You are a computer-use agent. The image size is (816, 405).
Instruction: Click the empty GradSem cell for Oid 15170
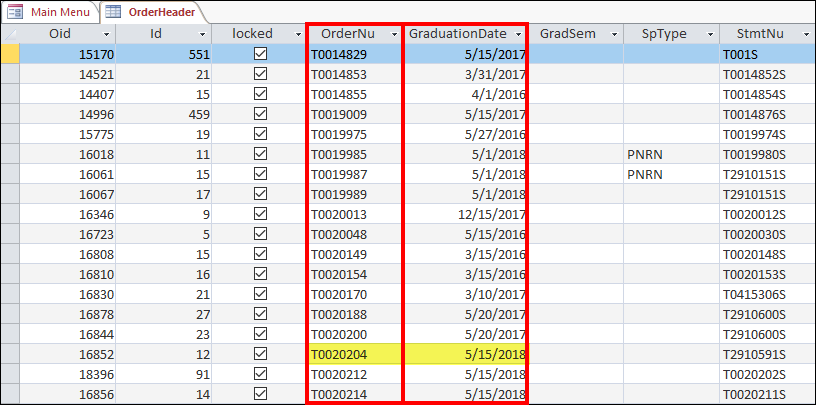point(577,54)
